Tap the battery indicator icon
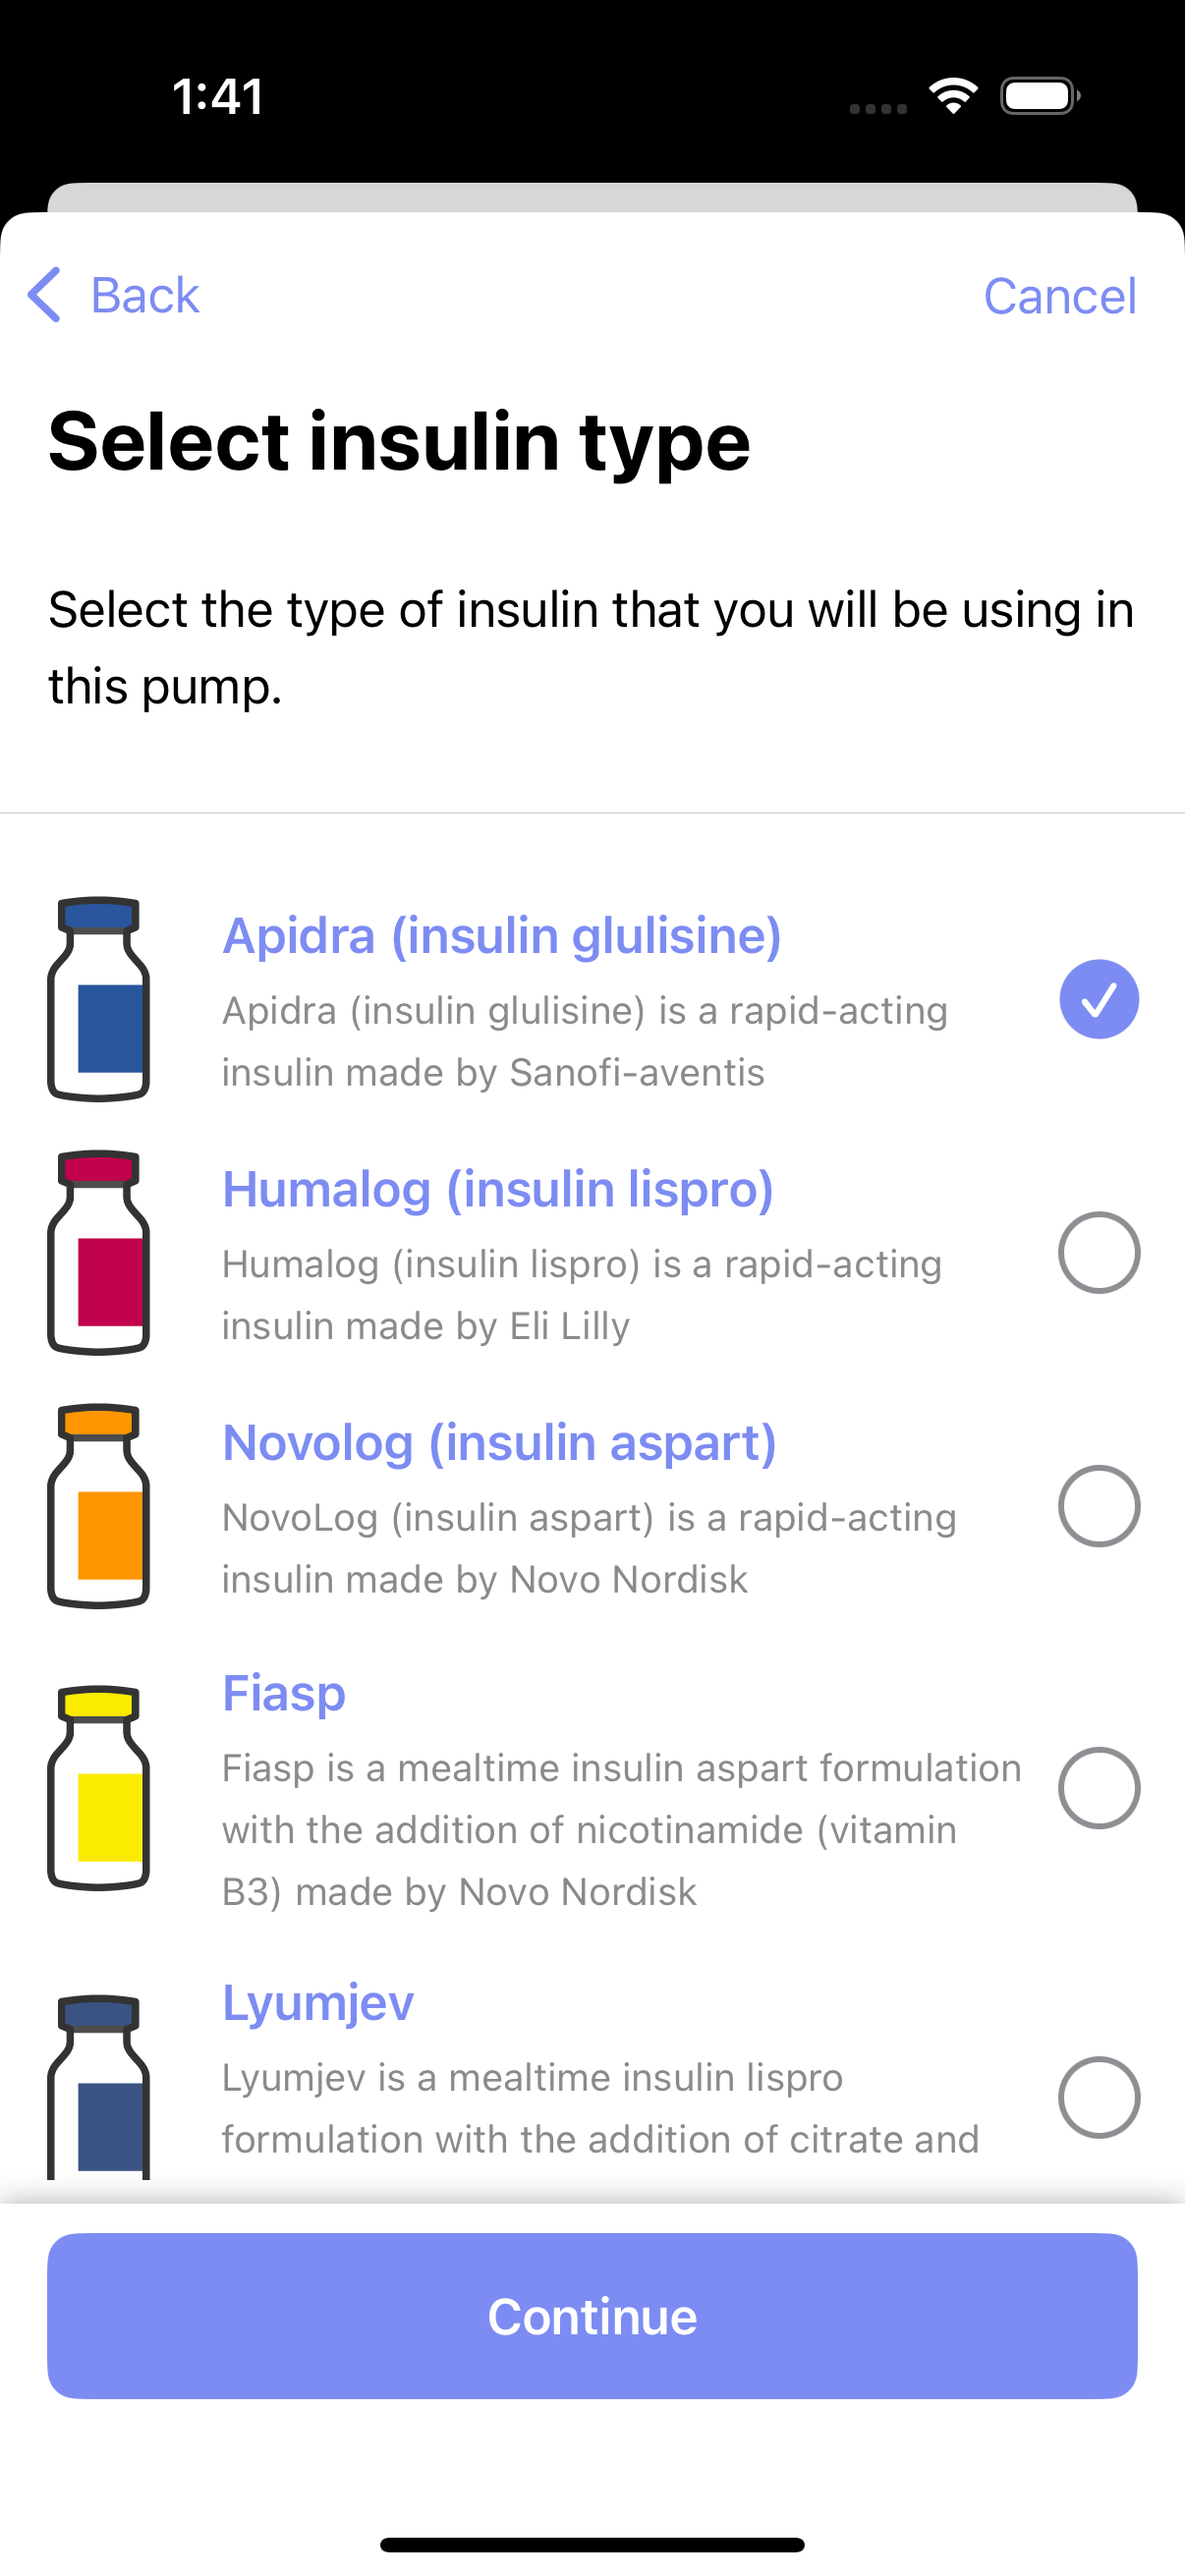 point(1039,96)
